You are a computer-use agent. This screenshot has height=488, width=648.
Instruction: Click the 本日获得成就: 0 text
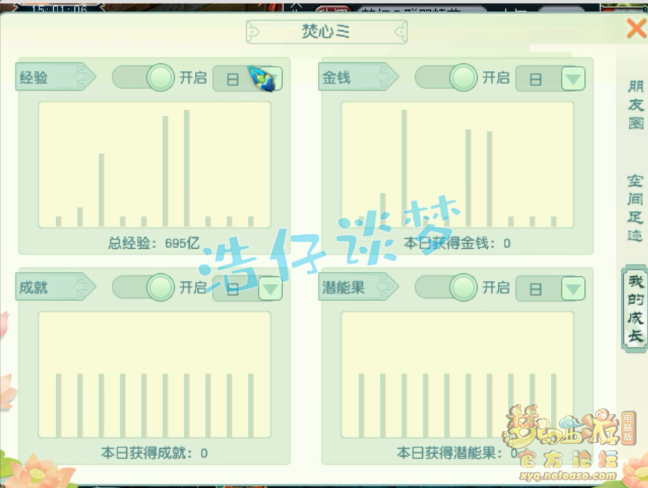[154, 453]
